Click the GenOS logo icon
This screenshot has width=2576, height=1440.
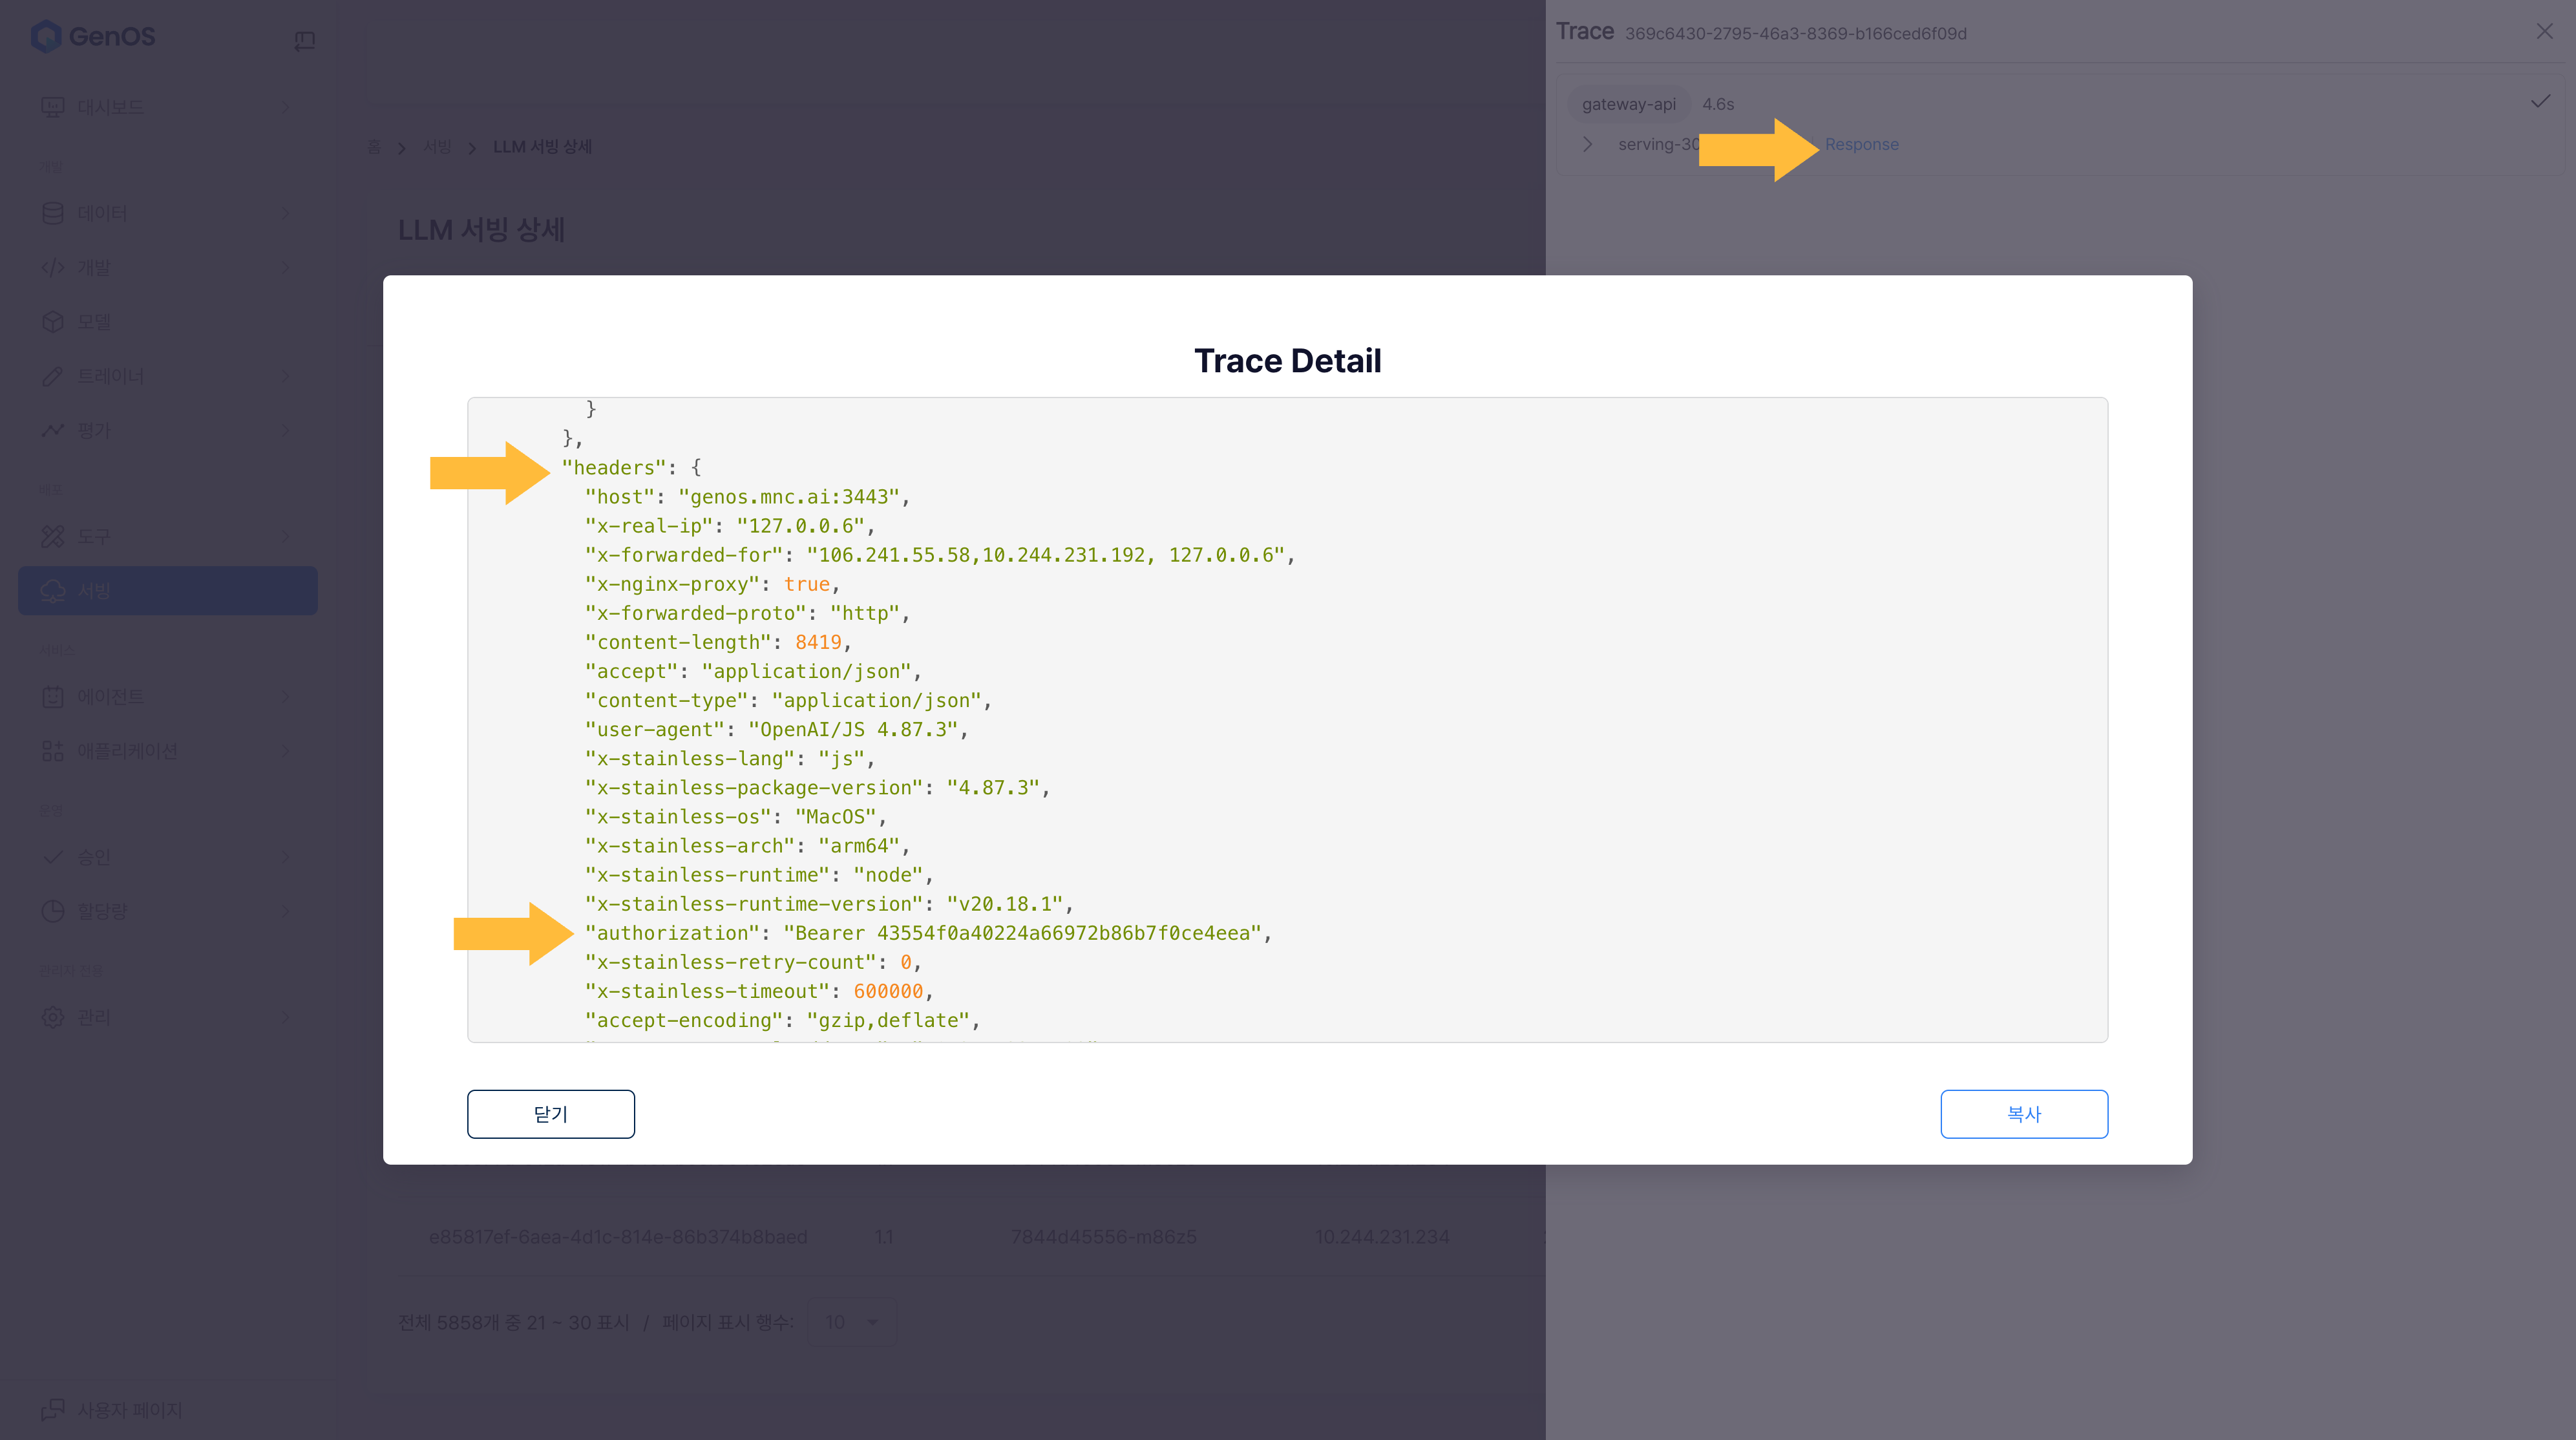click(46, 37)
